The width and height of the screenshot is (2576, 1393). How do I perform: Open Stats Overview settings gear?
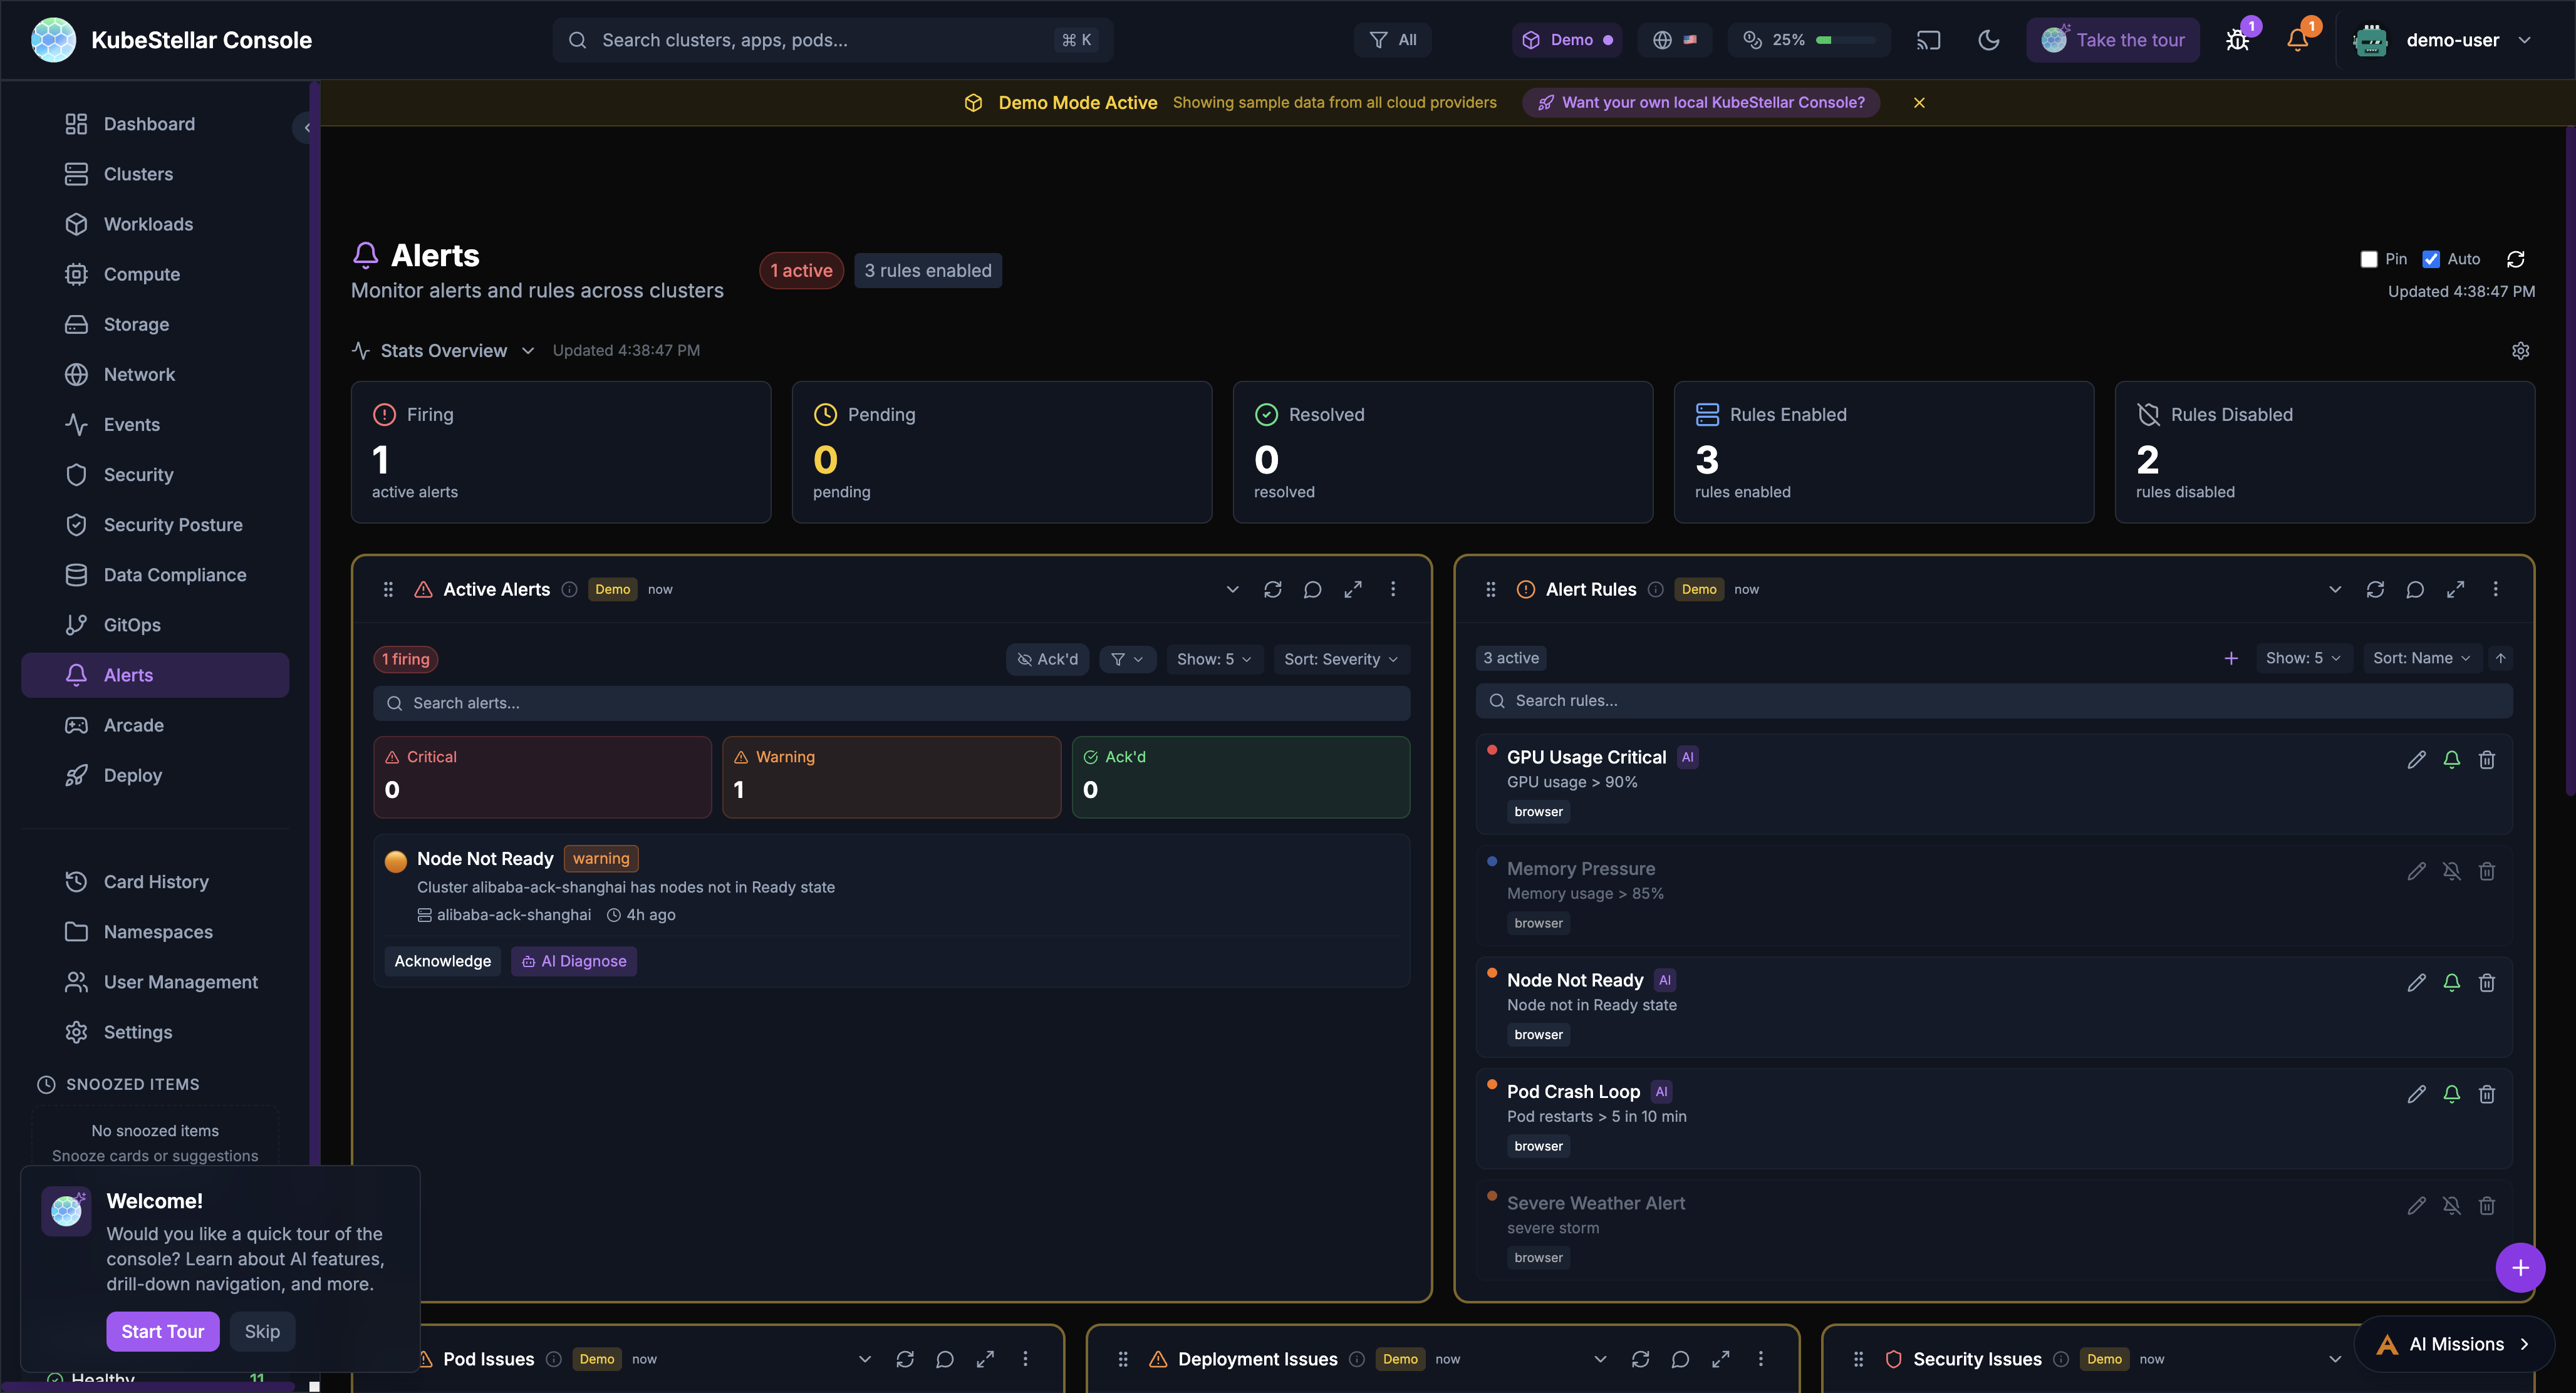[2520, 351]
